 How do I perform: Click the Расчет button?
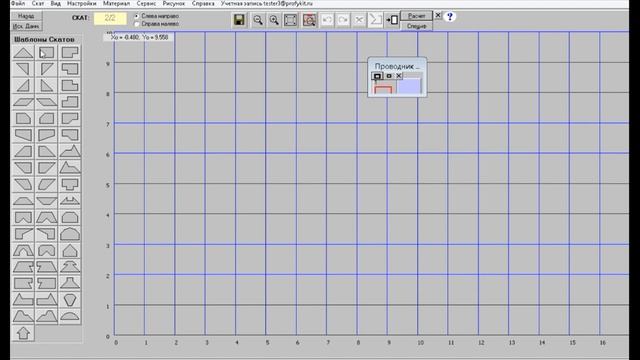tap(416, 16)
